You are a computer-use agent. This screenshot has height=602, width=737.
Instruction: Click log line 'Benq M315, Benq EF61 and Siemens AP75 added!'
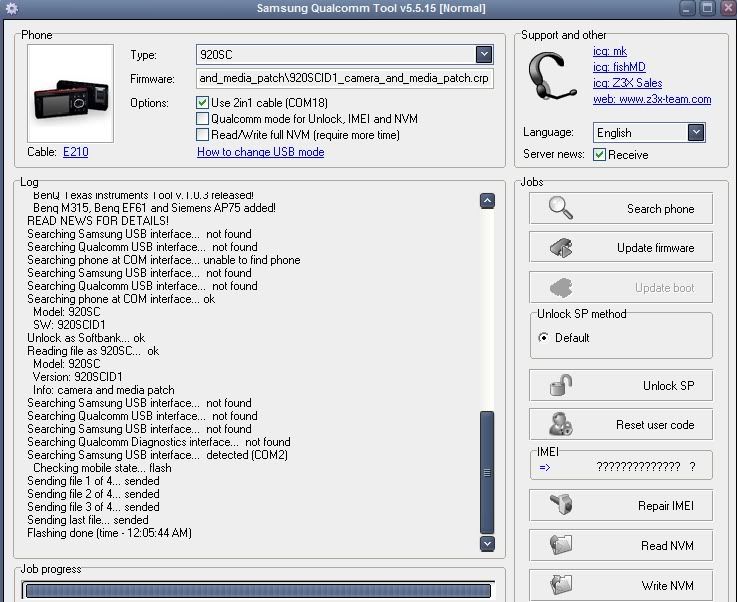[x=154, y=208]
